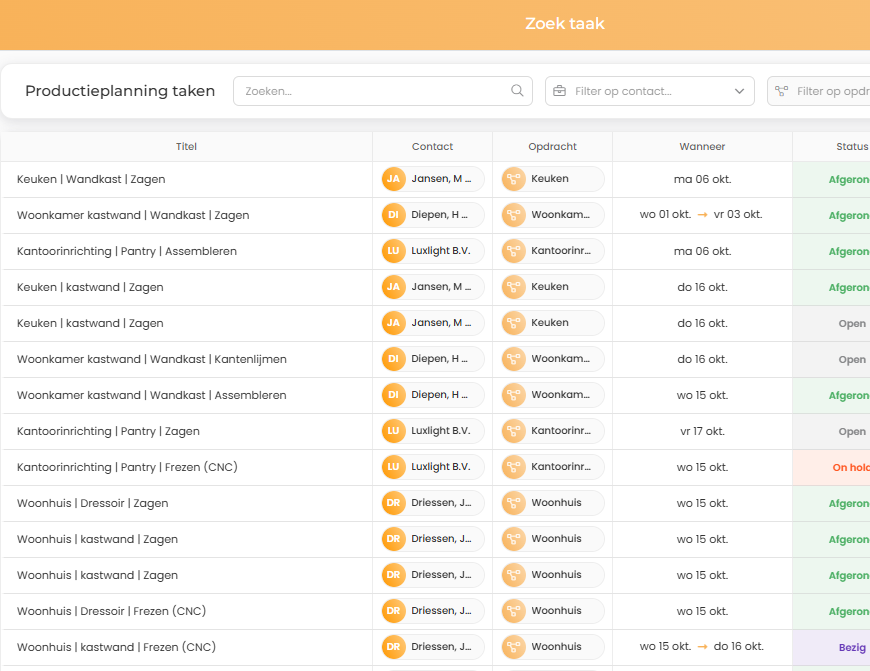Click the JA avatar in first row
Screen dimensions: 870x671
(394, 179)
